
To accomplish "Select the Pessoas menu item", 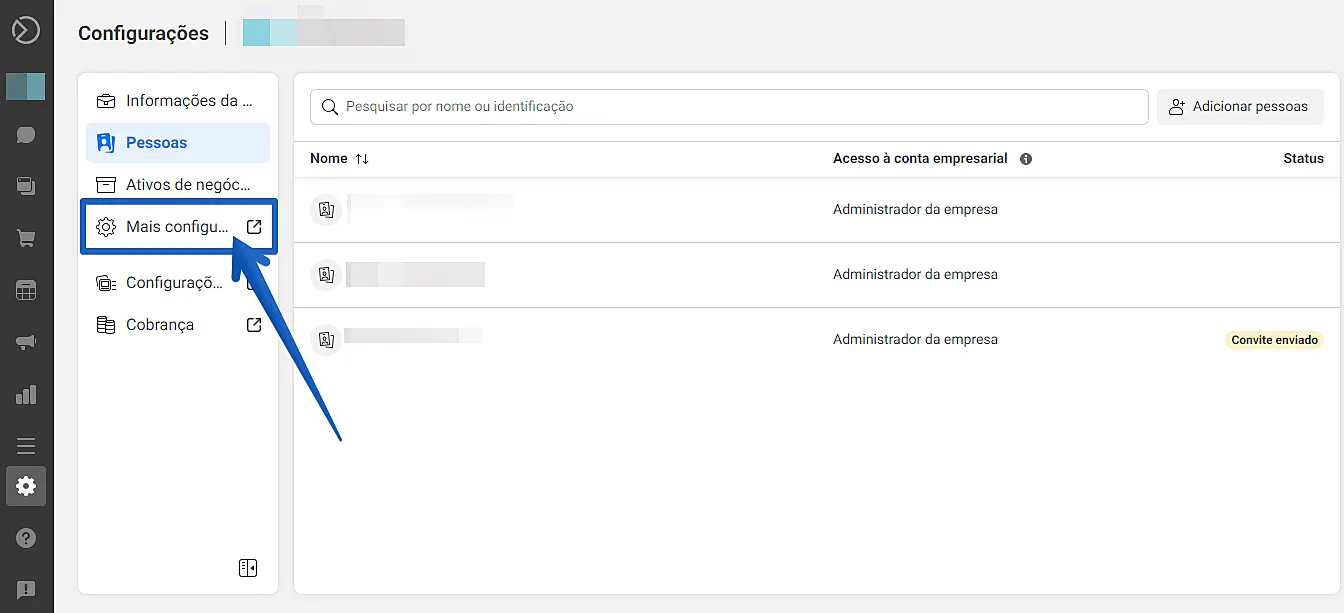I will (178, 143).
